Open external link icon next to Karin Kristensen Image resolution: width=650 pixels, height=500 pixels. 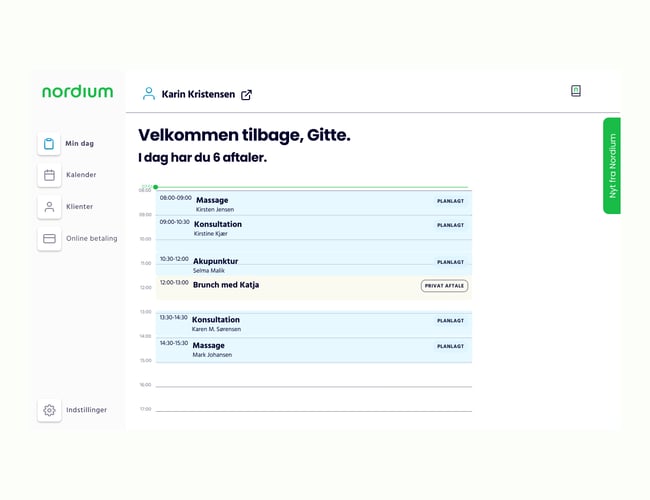point(246,95)
